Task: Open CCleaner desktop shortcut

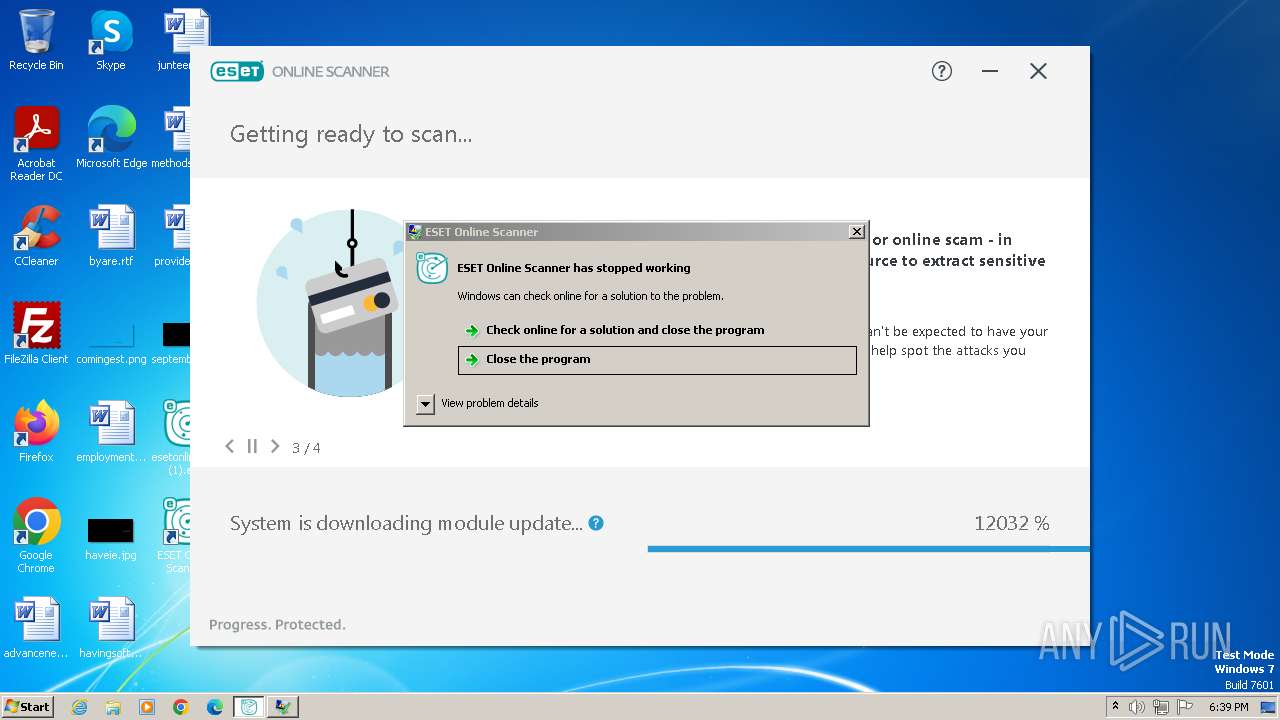Action: 36,236
